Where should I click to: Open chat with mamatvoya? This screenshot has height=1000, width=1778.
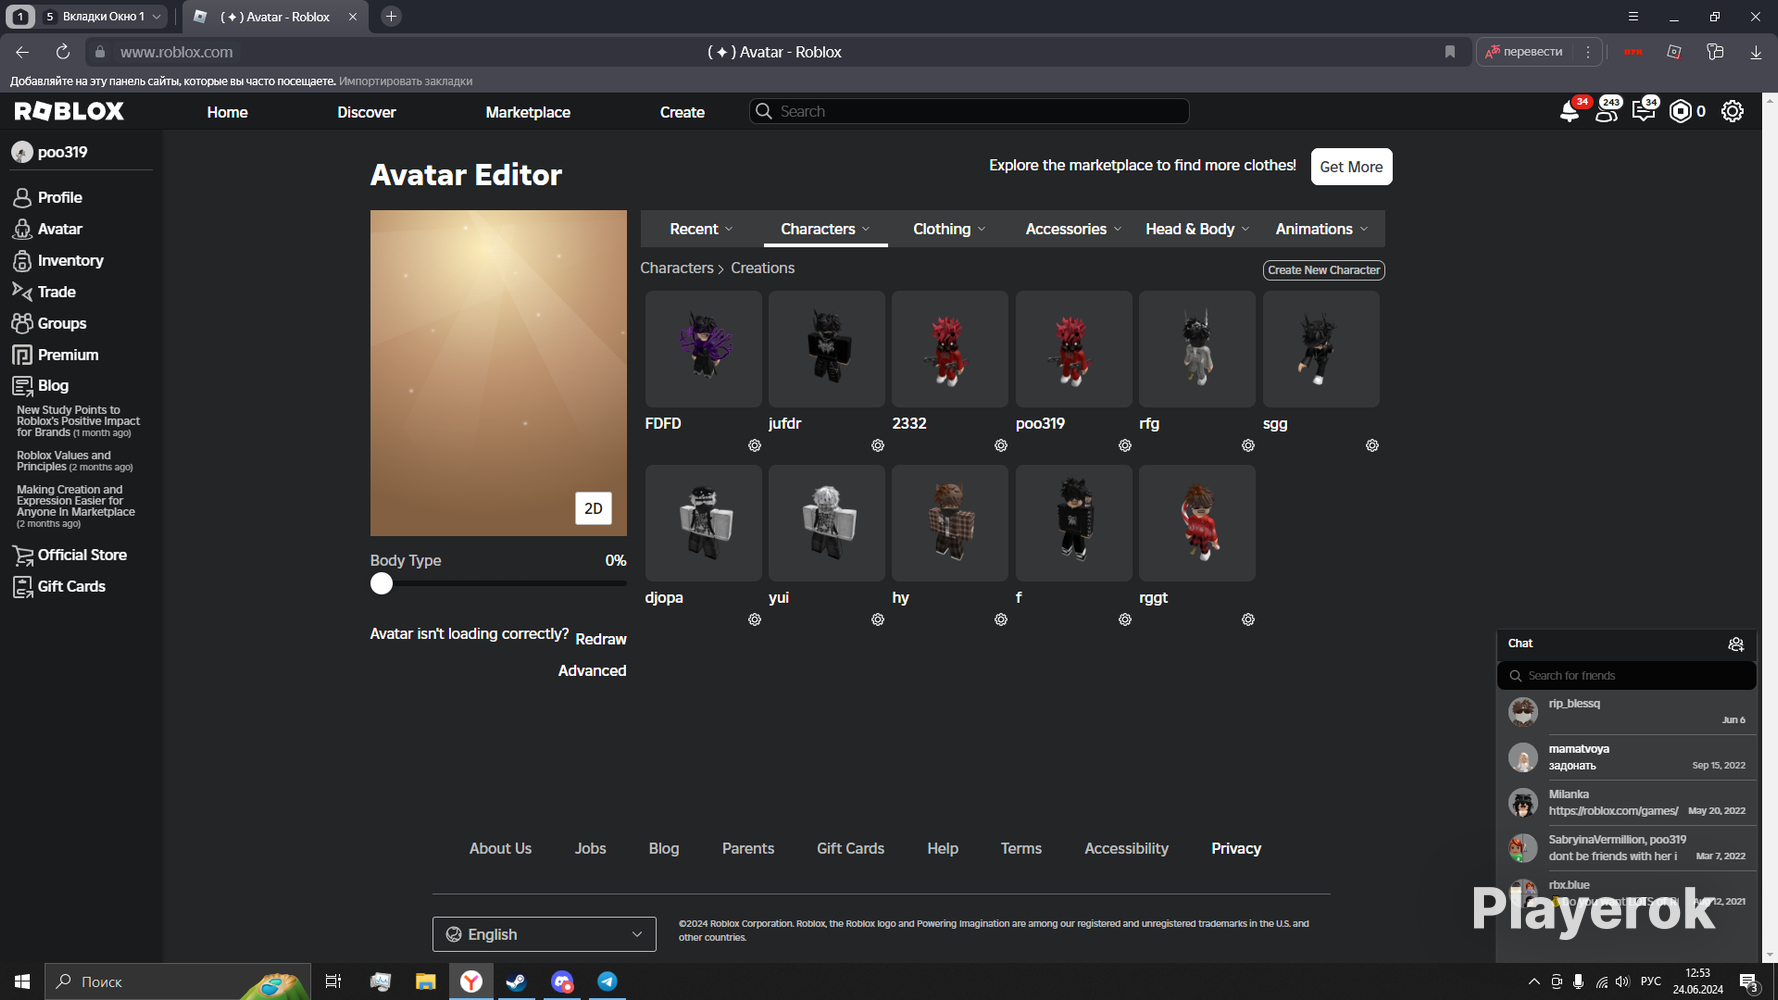tap(1627, 757)
